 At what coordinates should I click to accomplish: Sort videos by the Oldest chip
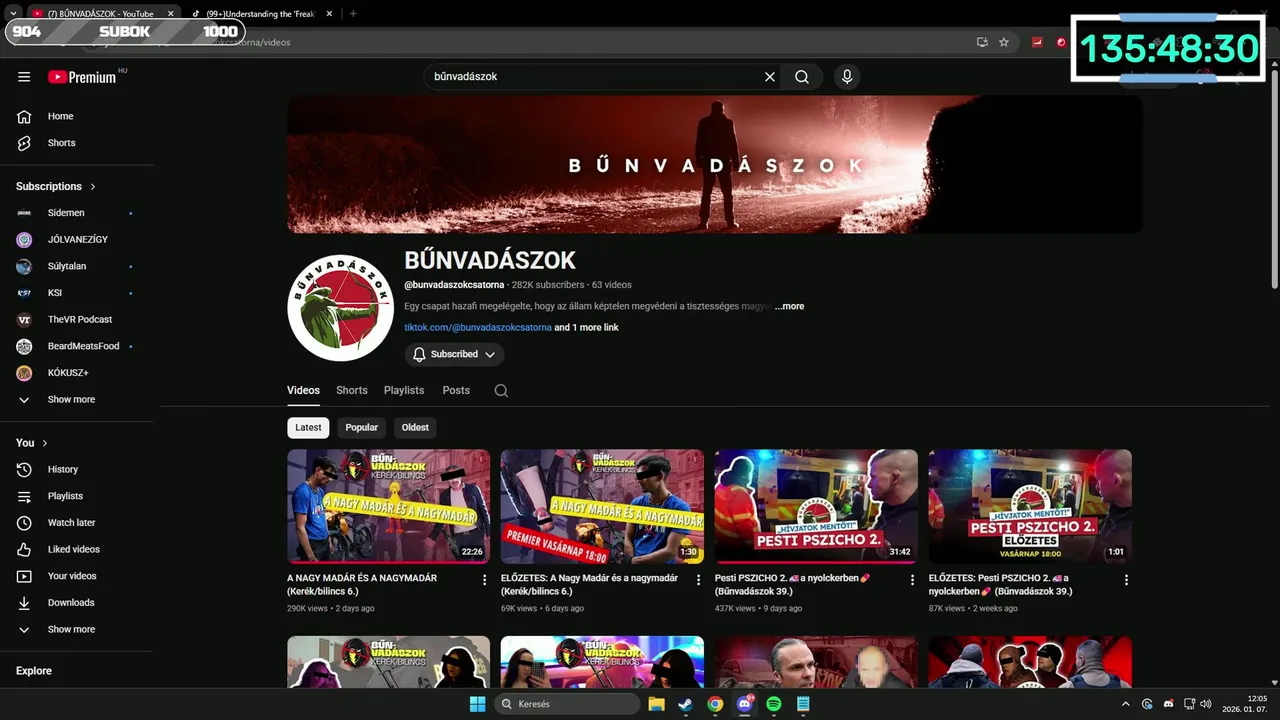[415, 427]
